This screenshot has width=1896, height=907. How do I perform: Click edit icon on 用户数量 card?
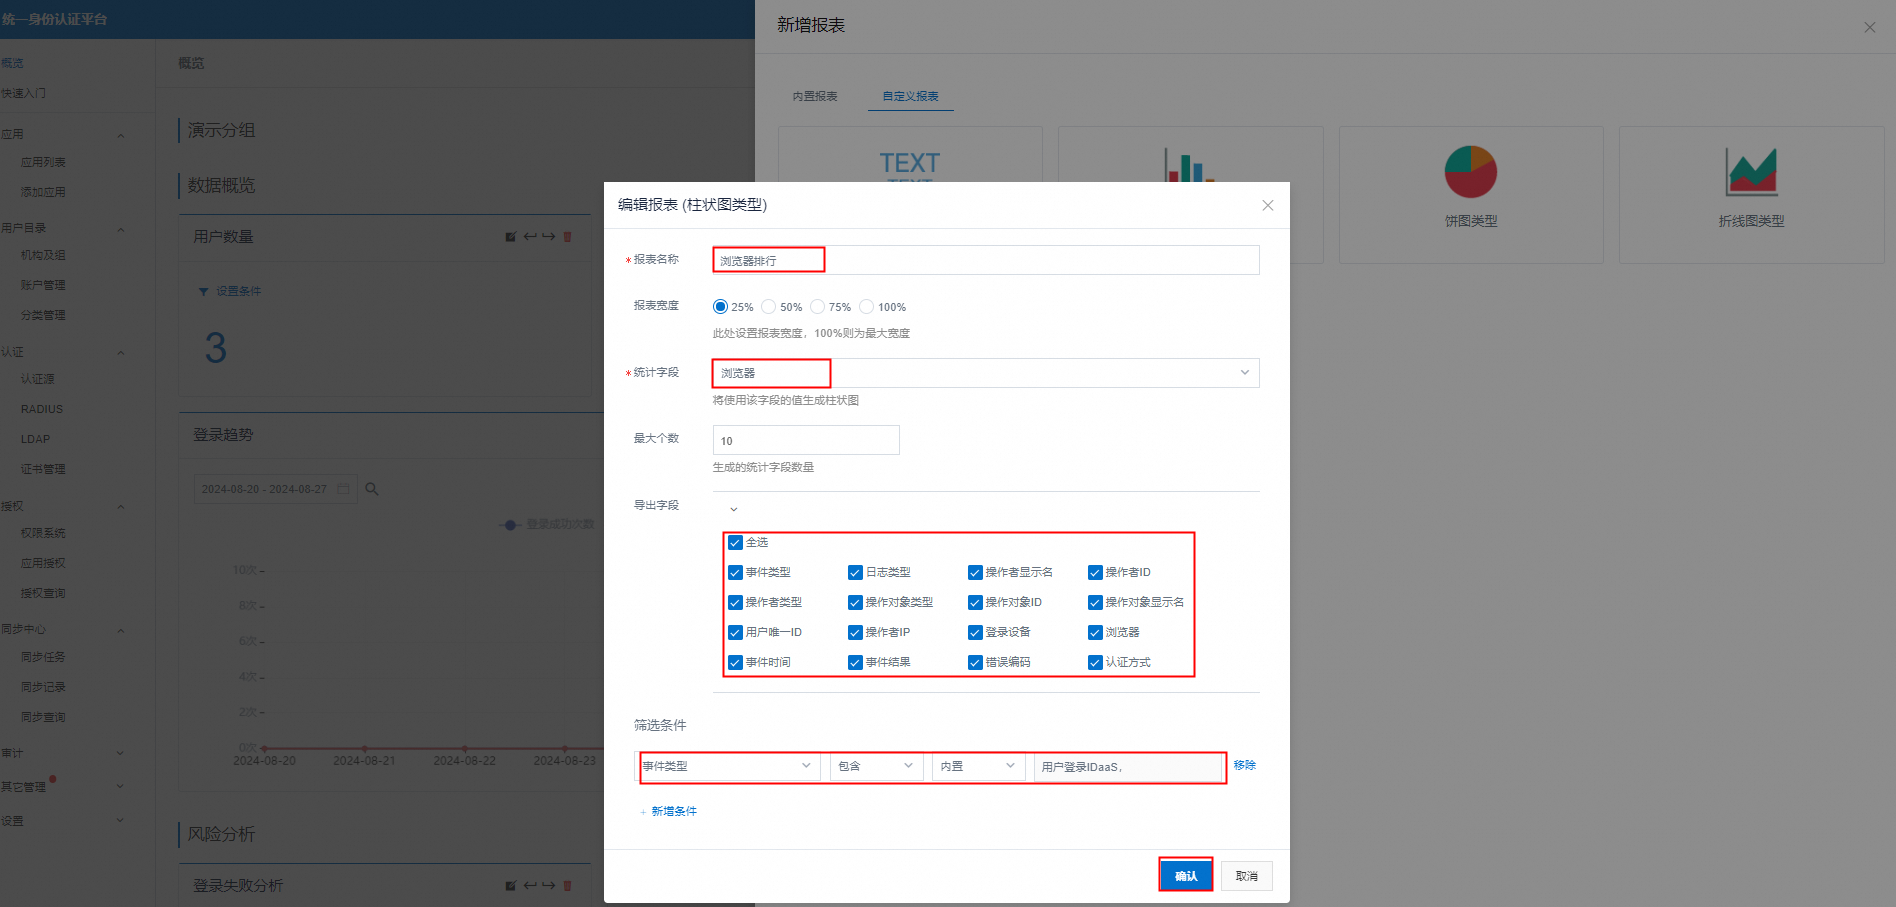pos(510,237)
